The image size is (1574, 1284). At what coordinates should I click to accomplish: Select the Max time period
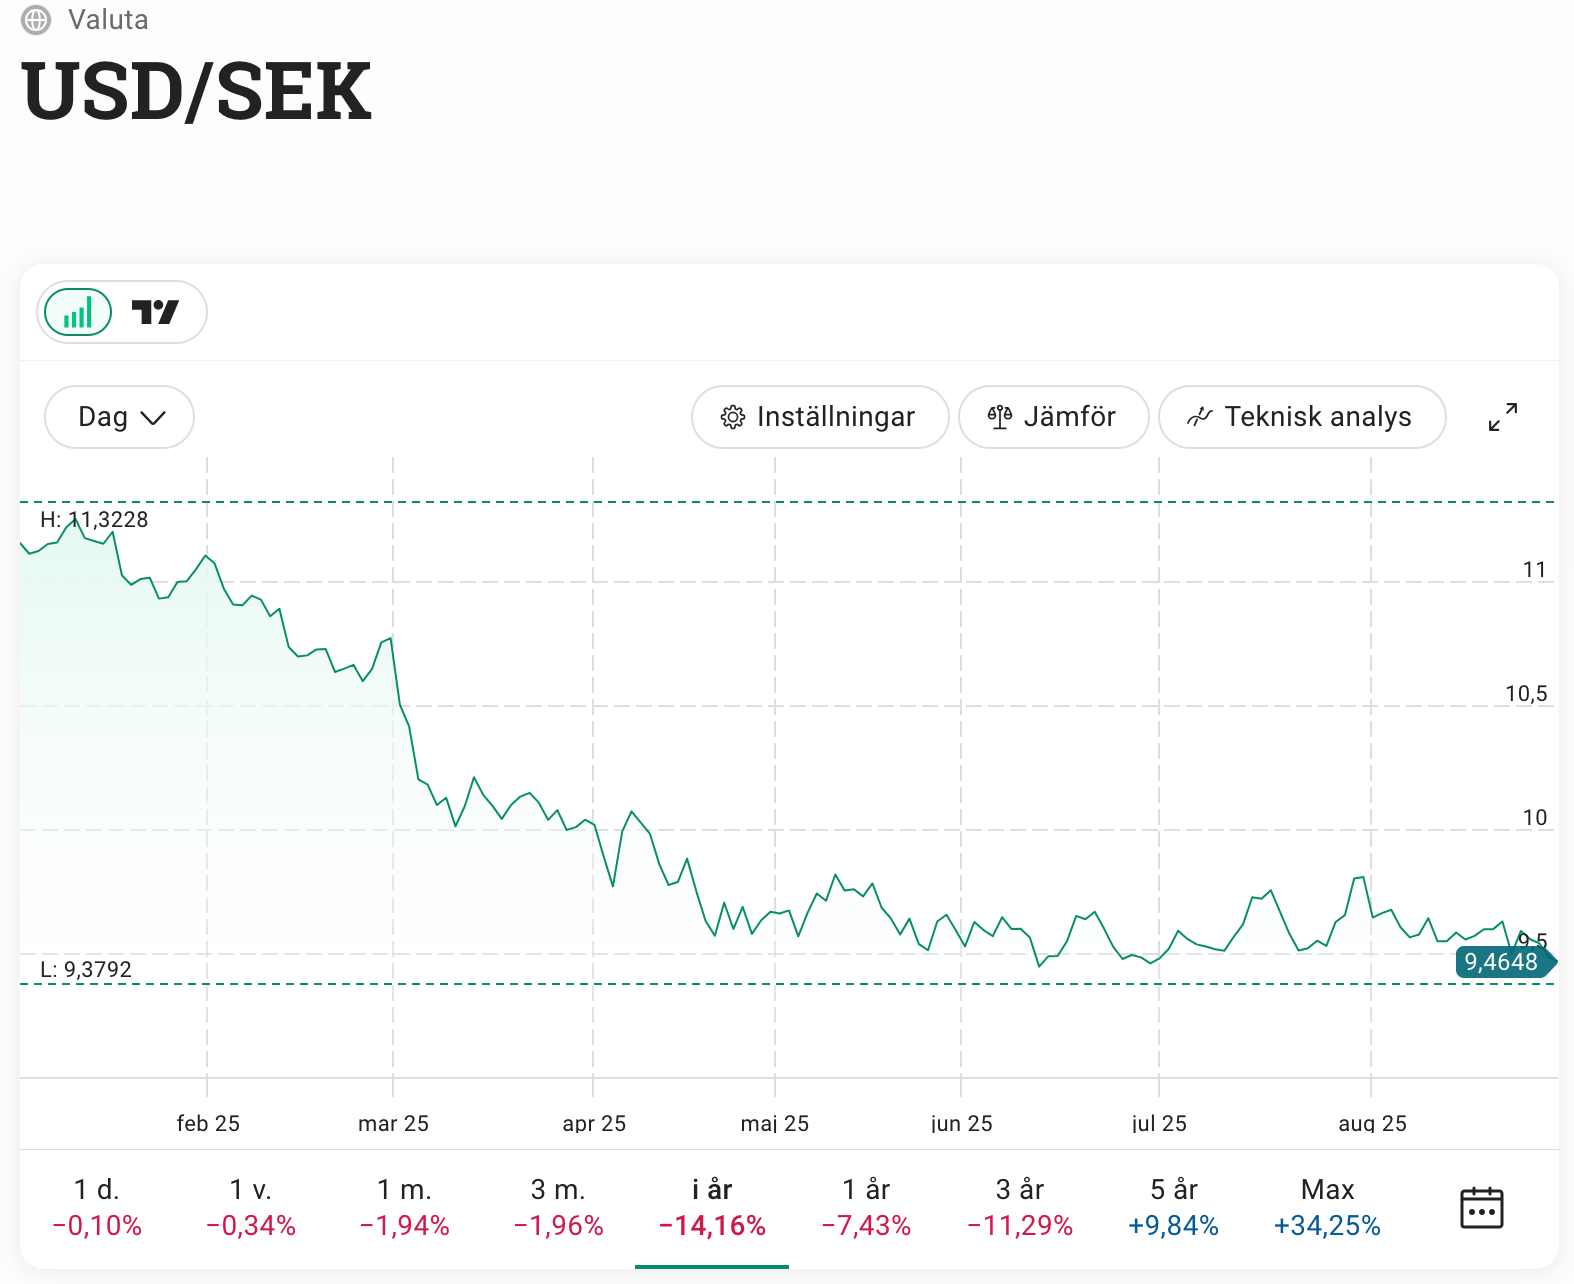pyautogui.click(x=1327, y=1207)
